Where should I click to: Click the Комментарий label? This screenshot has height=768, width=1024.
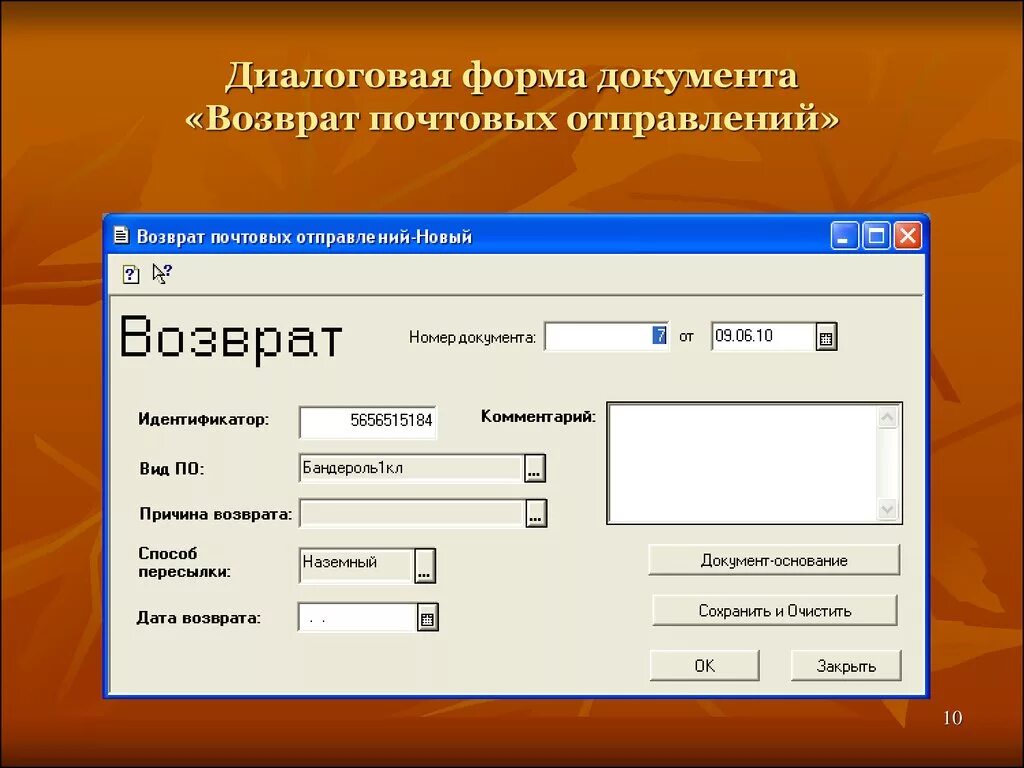(538, 416)
